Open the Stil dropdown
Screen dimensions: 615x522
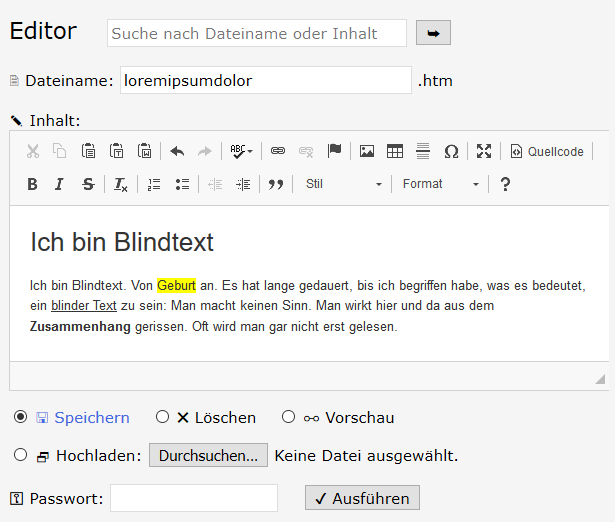click(343, 184)
